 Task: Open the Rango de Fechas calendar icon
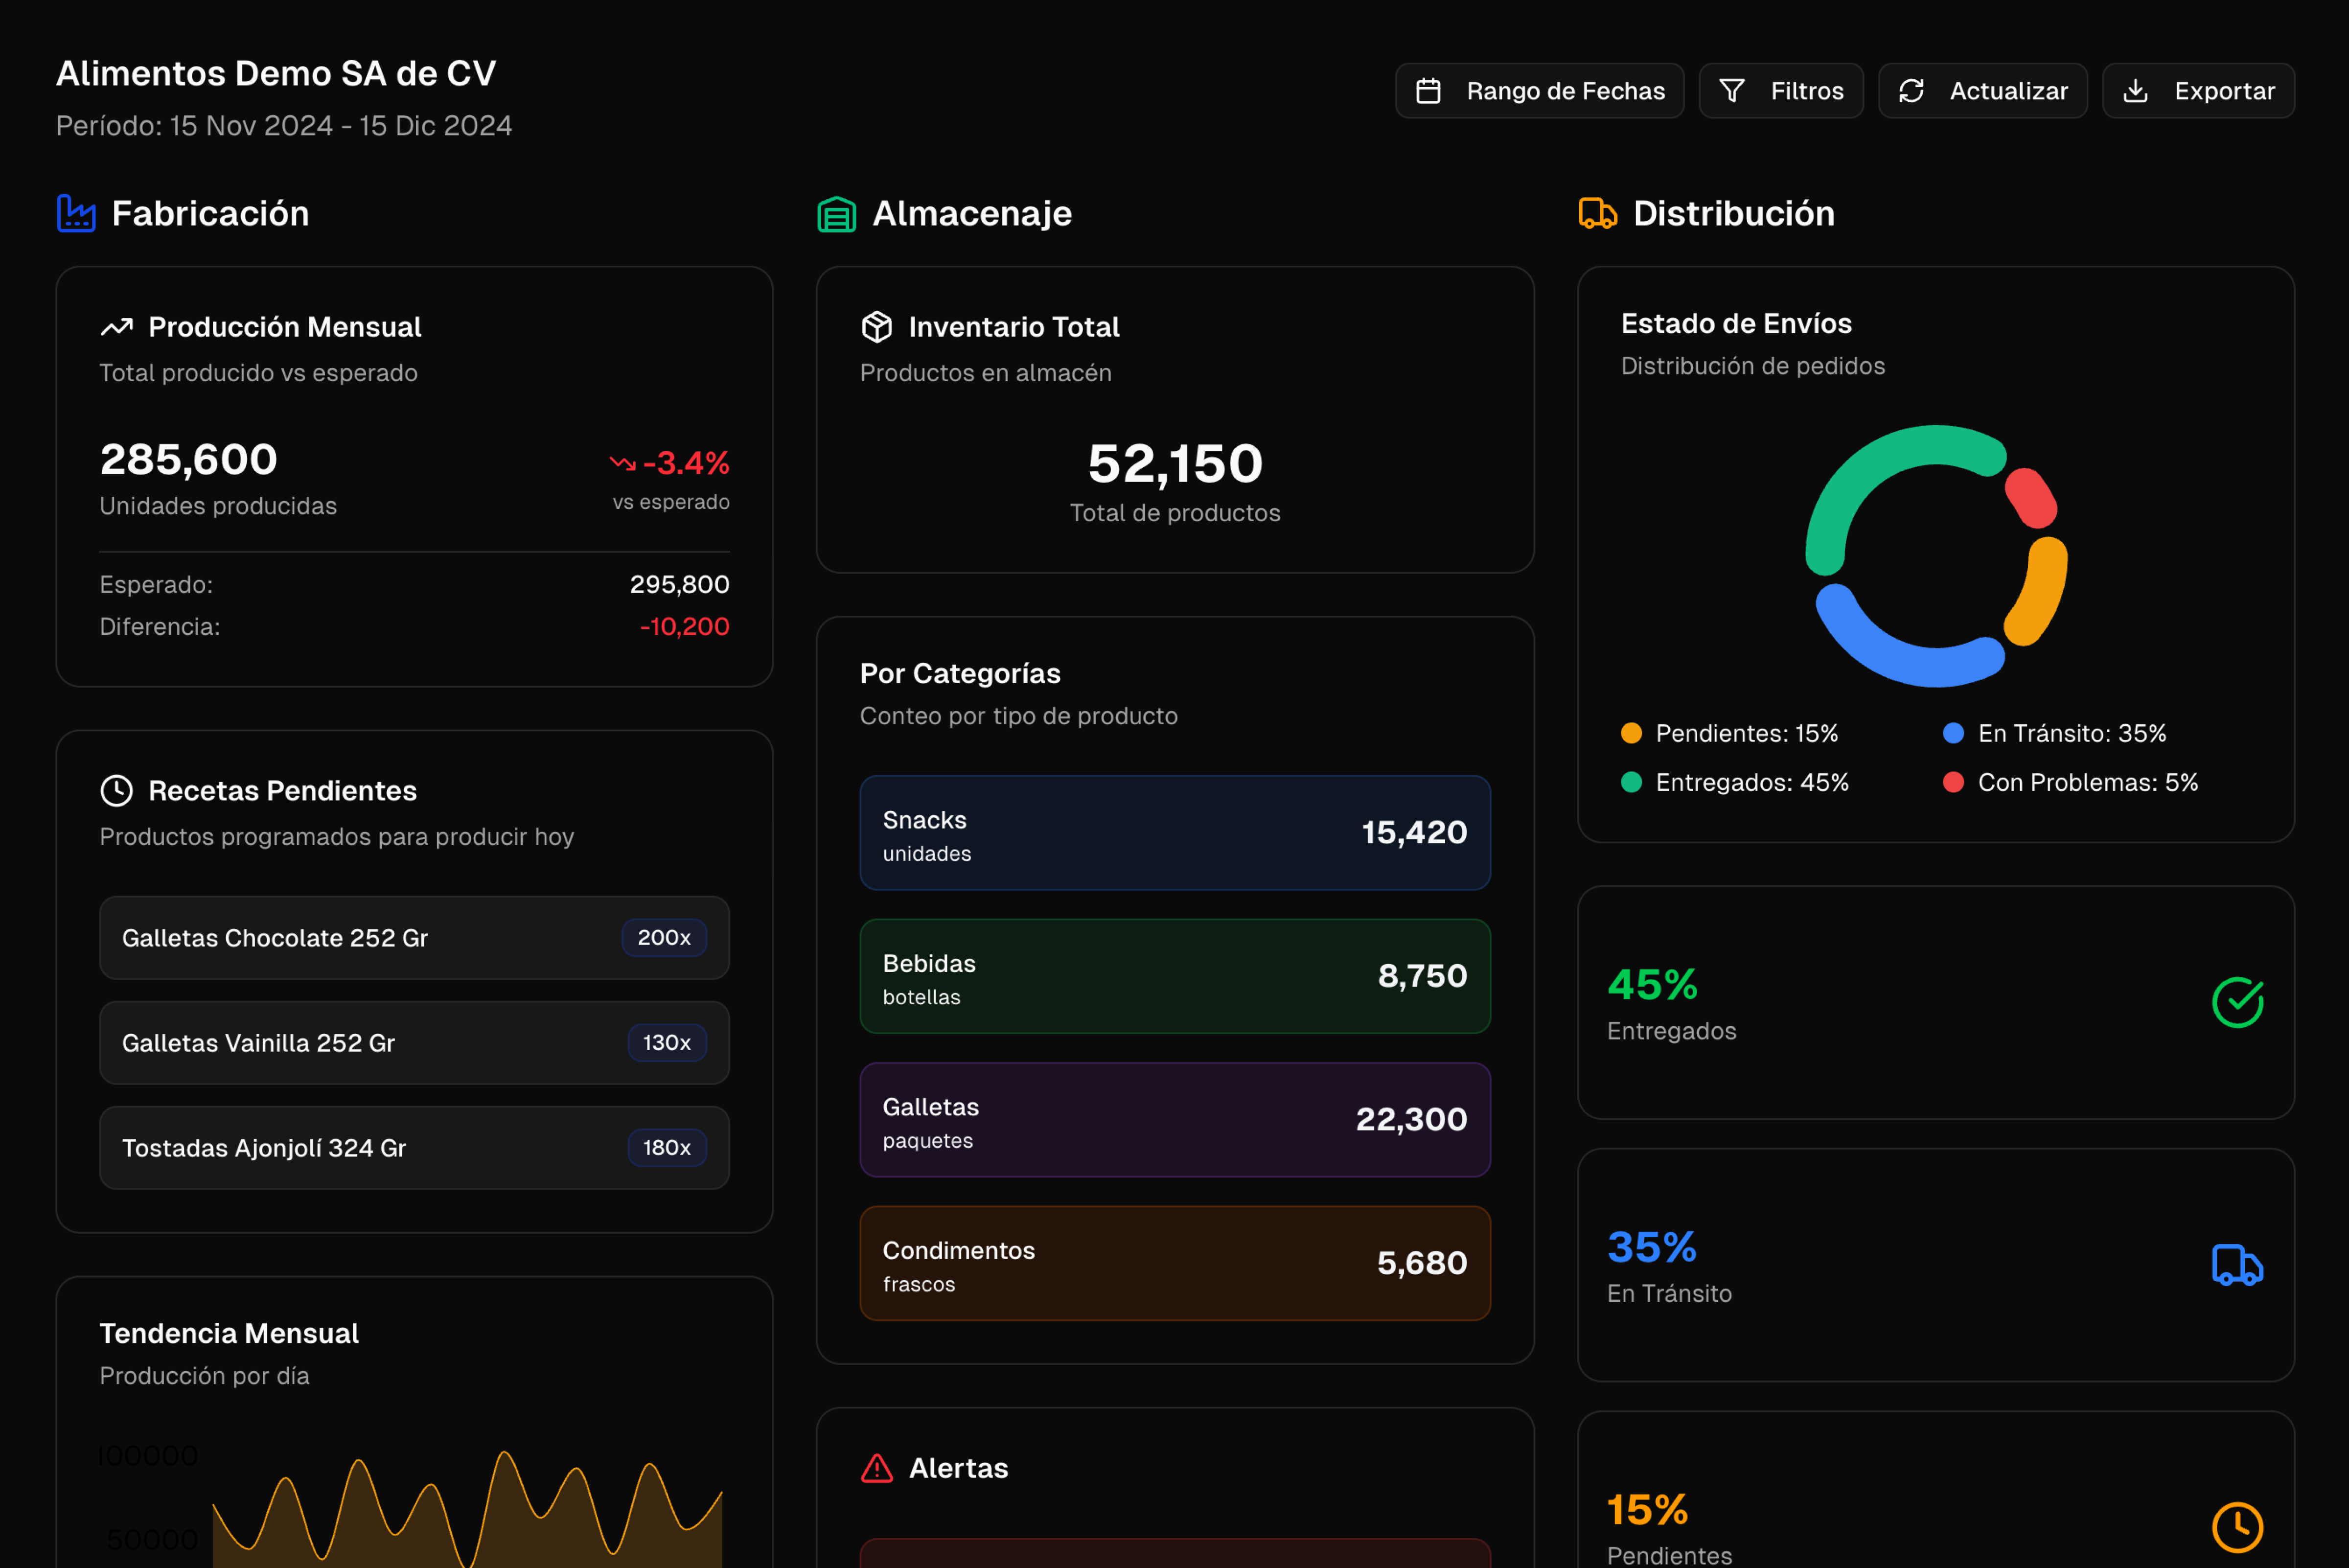pos(1432,90)
